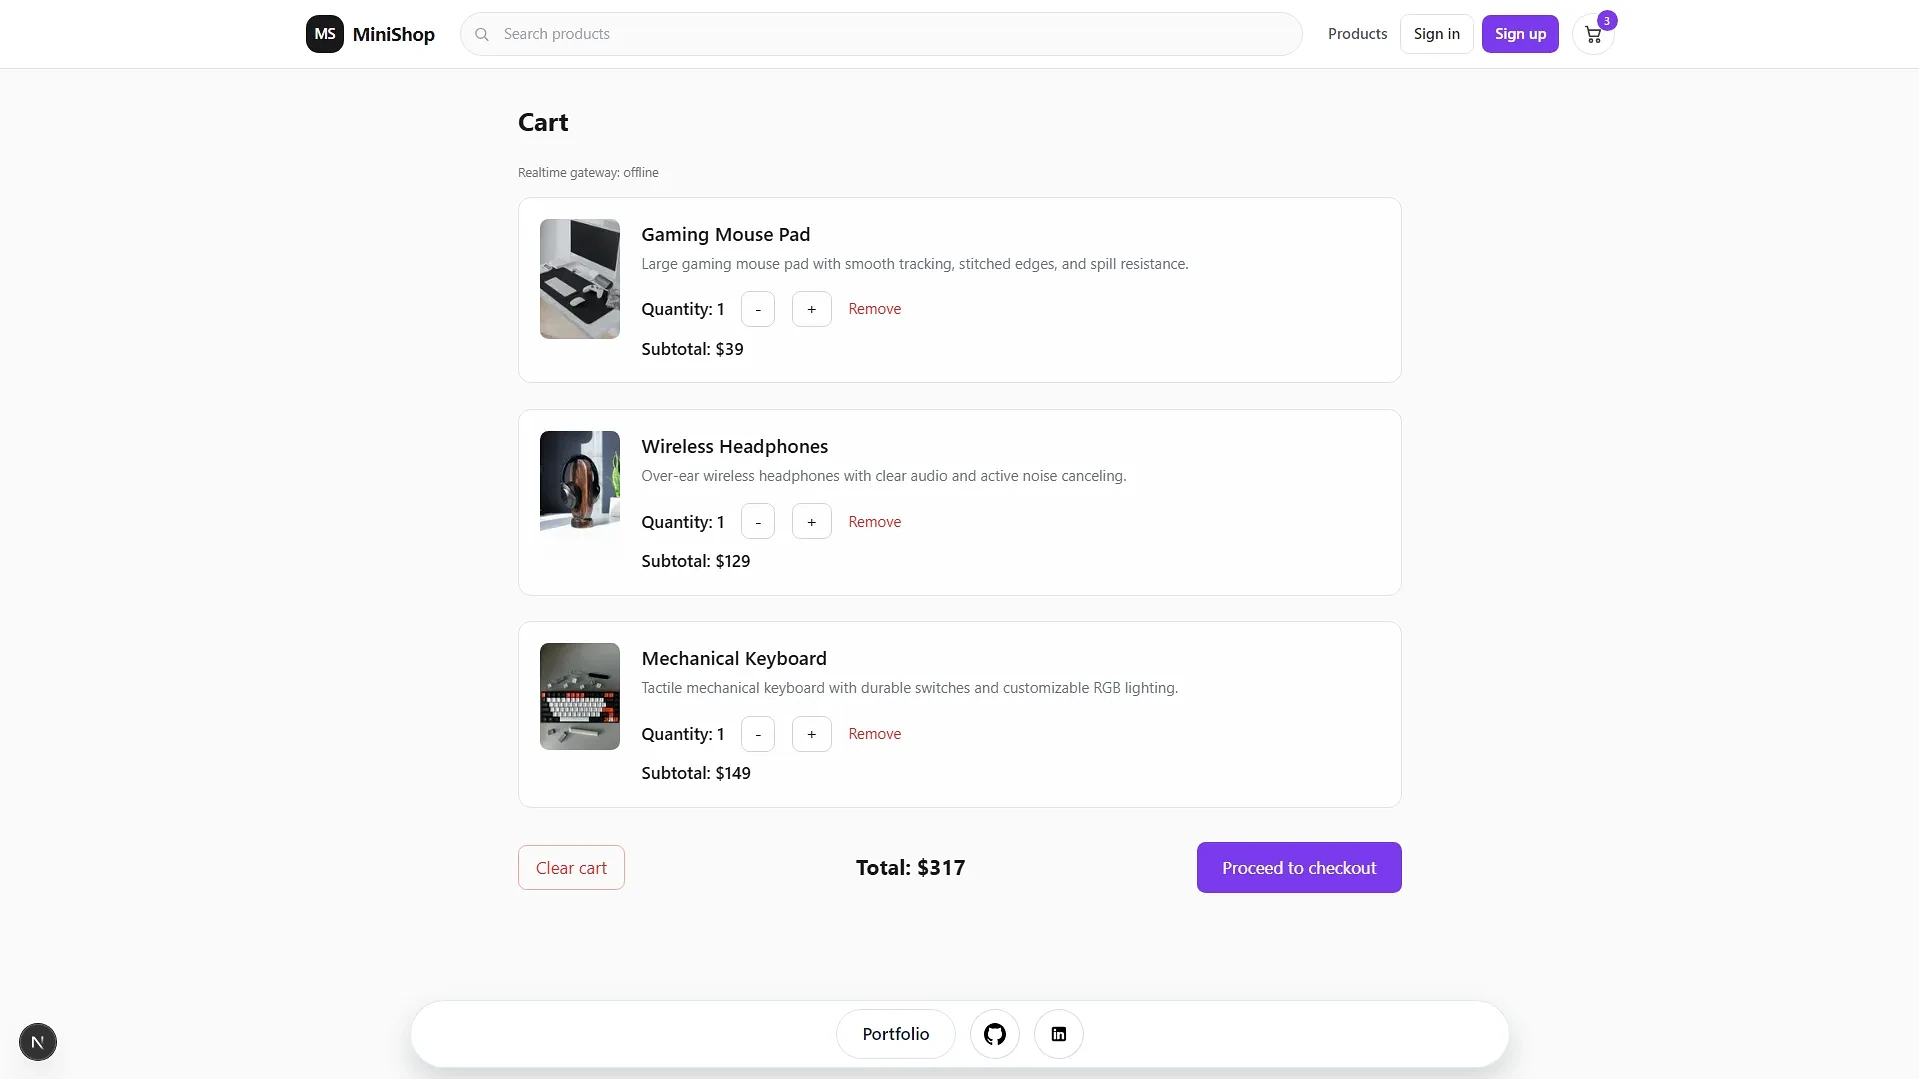Click Quantity: 1 label for Mechanical Keyboard
Screen dimensions: 1919x1079
tap(683, 734)
